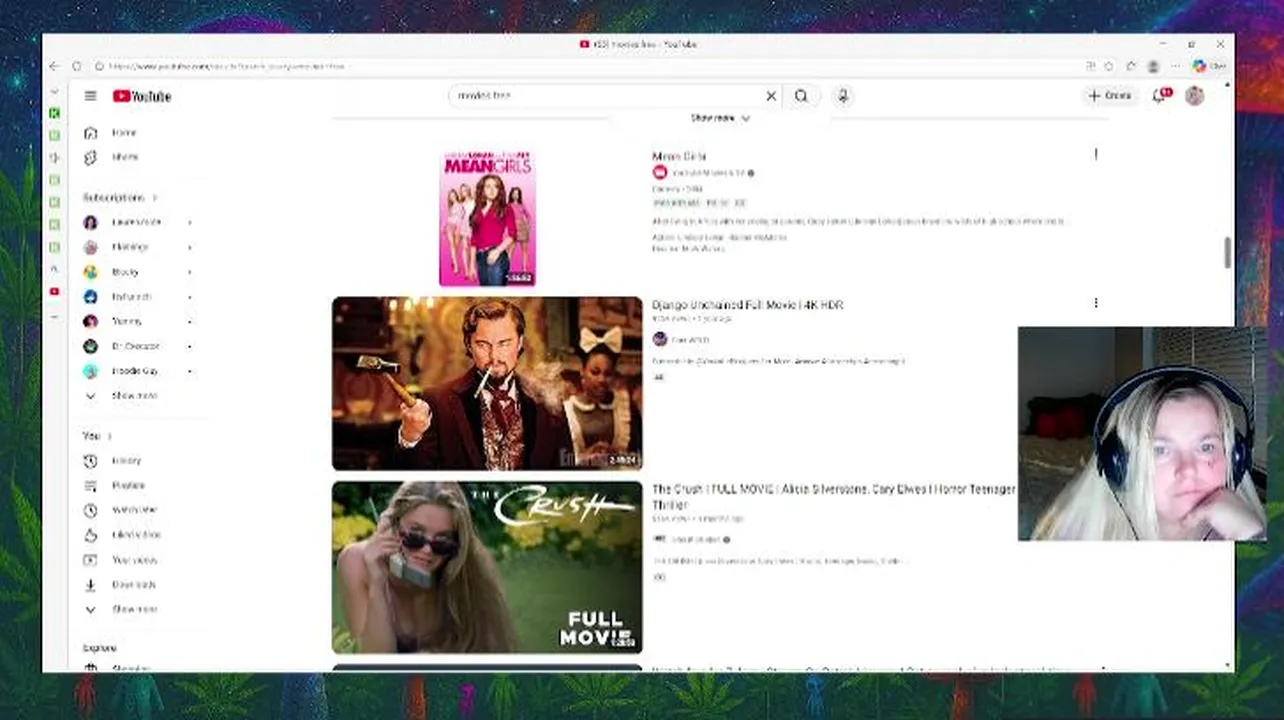Go back with browser back arrow
The width and height of the screenshot is (1284, 720).
[54, 66]
